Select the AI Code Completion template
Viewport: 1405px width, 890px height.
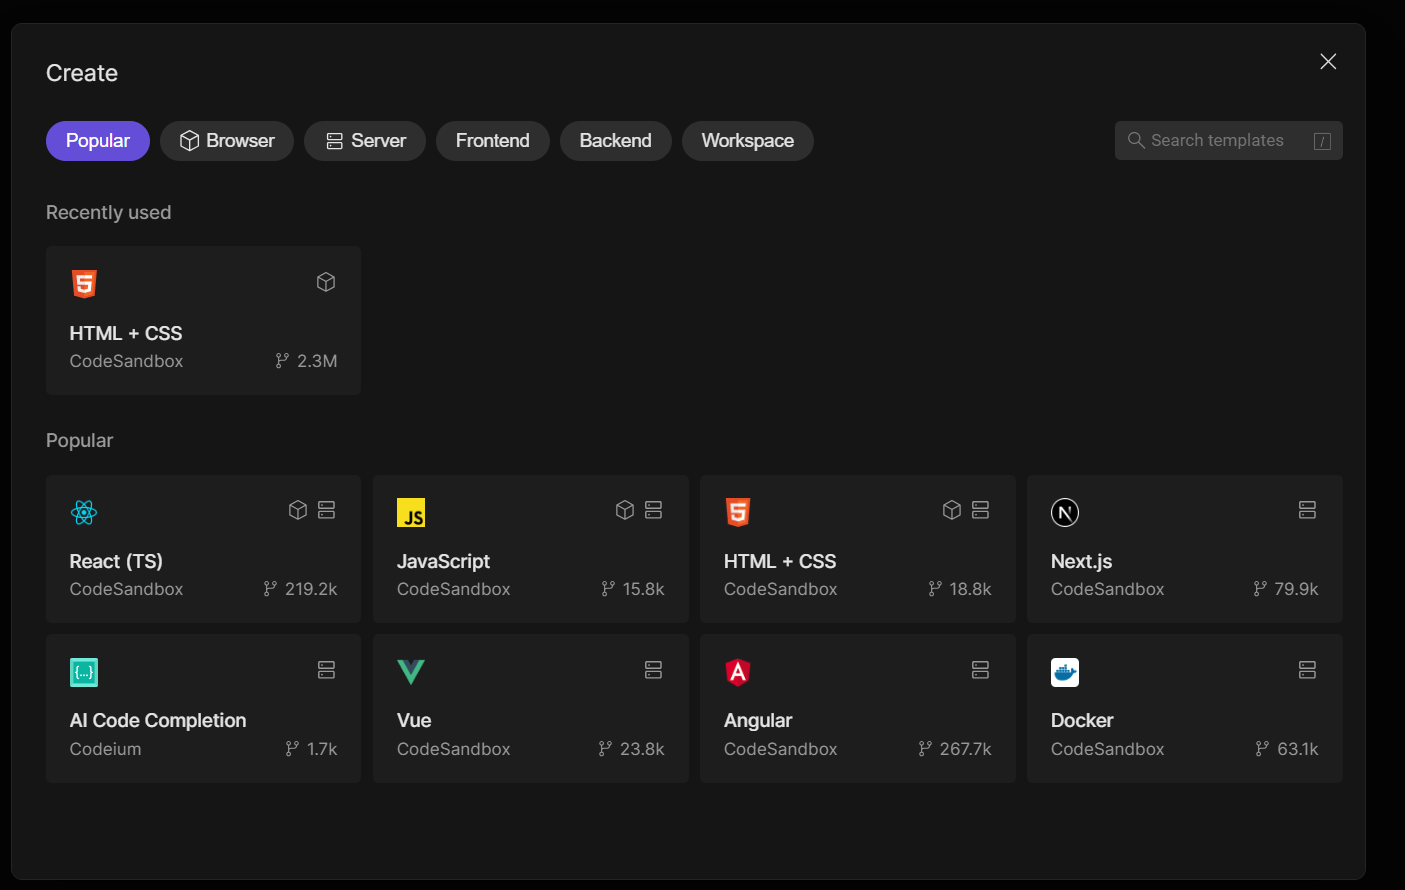[204, 708]
